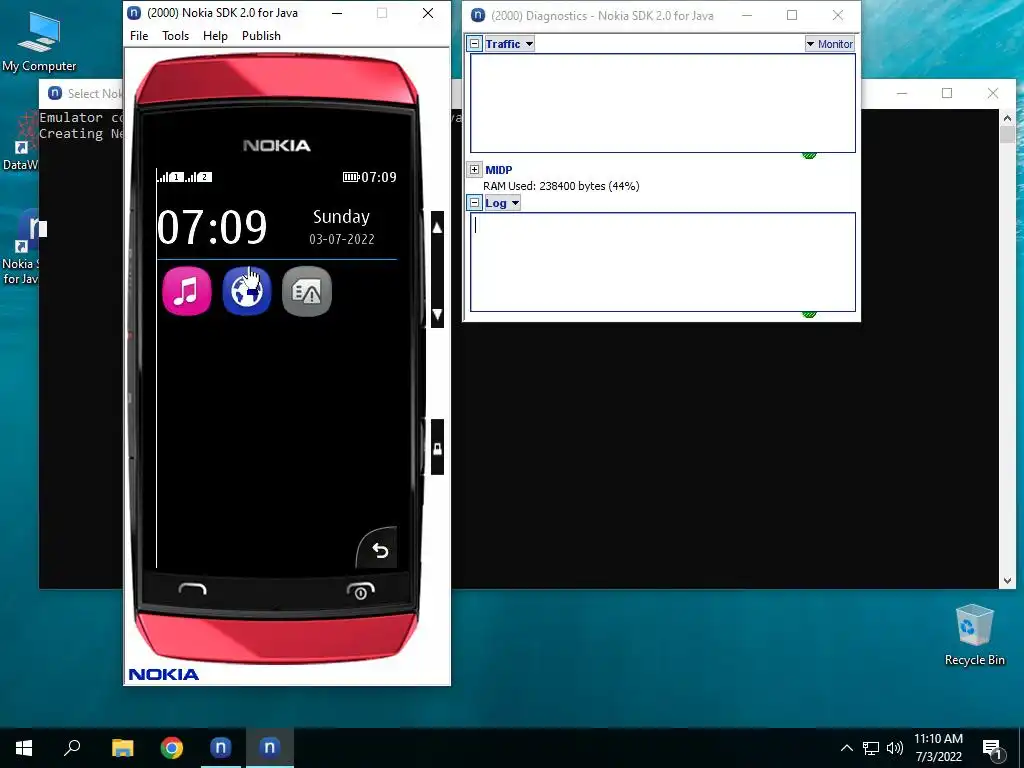This screenshot has width=1024, height=768.
Task: Switch to the active Nokia SDK taskbar button
Action: (270, 748)
